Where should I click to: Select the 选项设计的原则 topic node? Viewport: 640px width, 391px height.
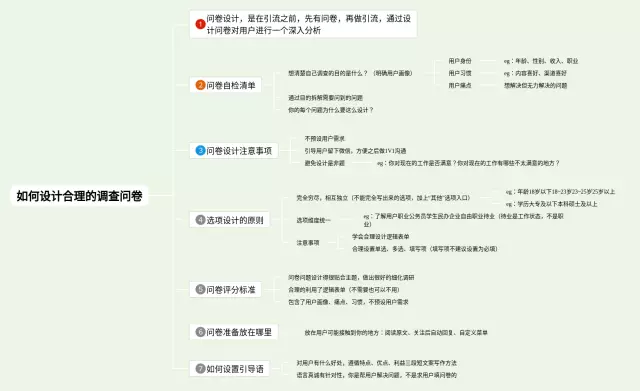tap(229, 220)
